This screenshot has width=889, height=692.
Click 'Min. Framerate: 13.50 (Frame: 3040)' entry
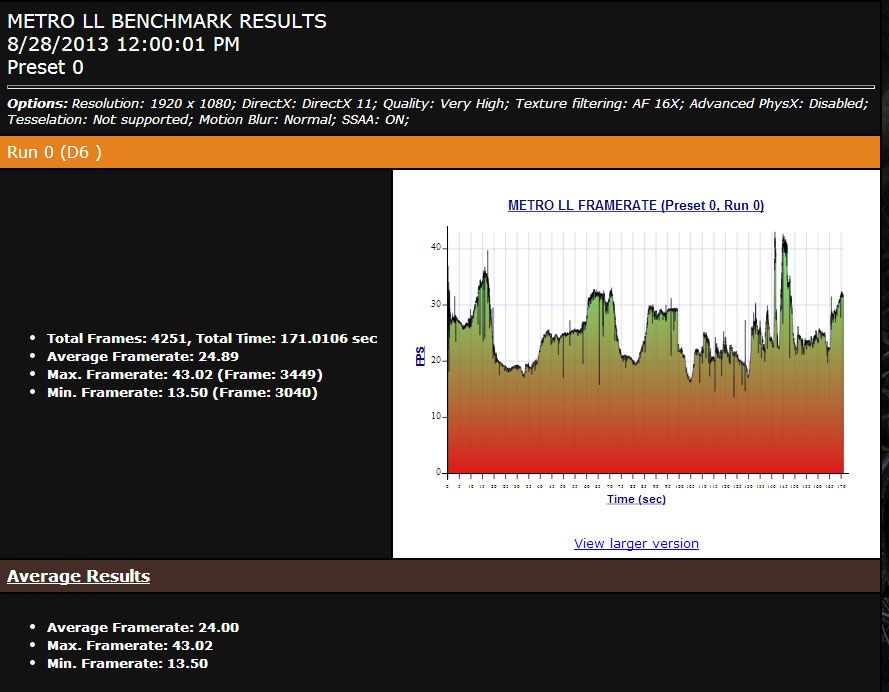[182, 392]
